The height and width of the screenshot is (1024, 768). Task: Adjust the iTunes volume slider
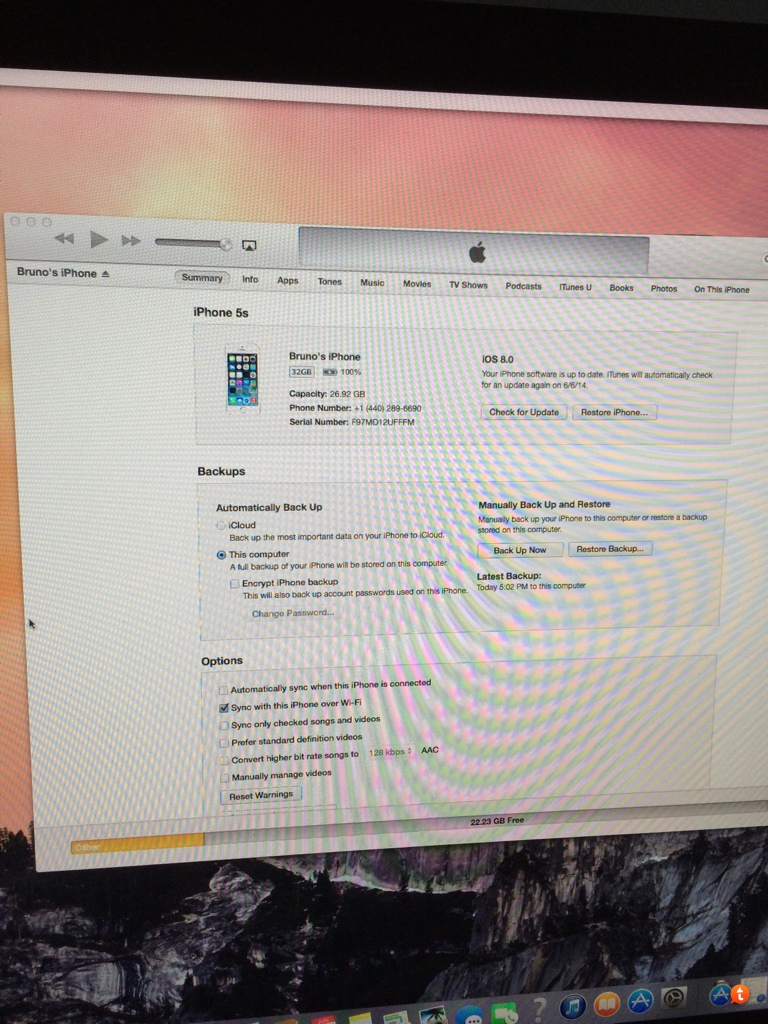(x=193, y=243)
